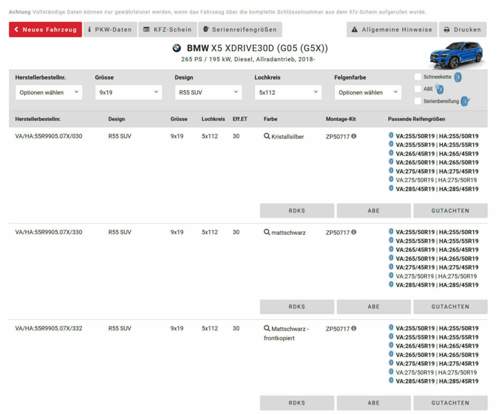Click magnifier icon beside Kristallsilber
This screenshot has height=414, width=500.
tap(267, 136)
